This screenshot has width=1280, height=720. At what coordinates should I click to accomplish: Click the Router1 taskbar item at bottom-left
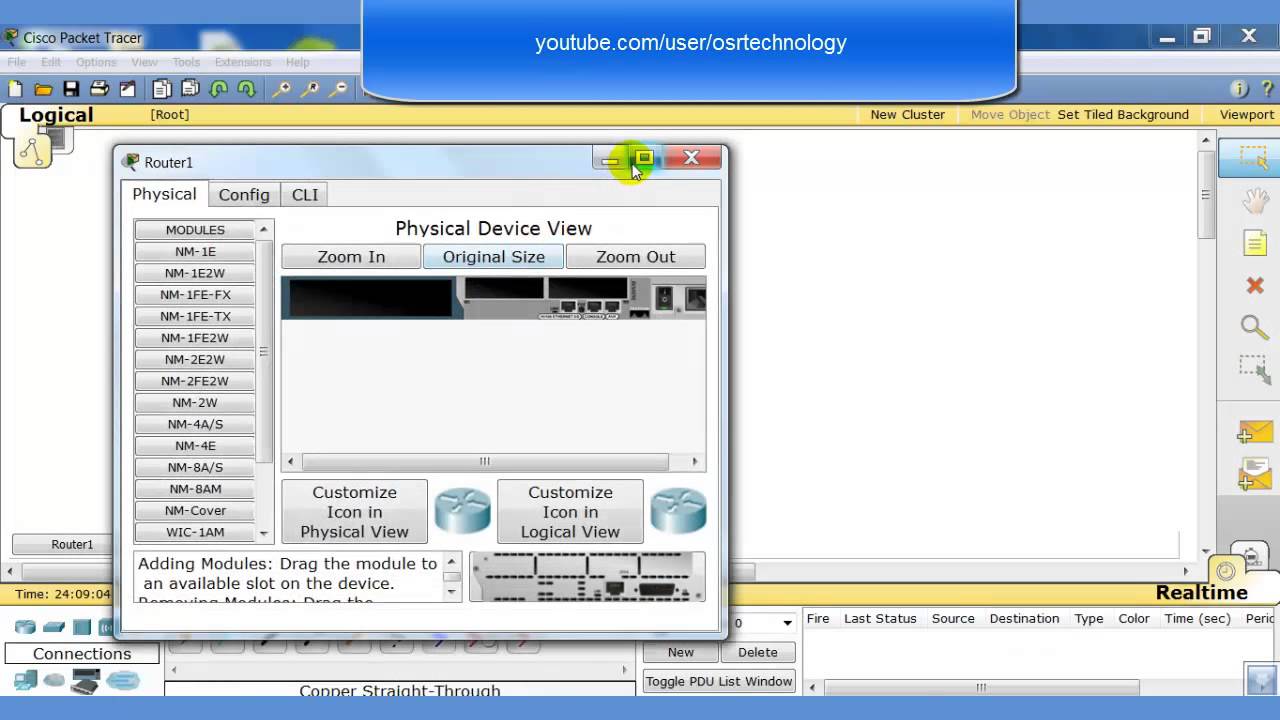click(72, 544)
